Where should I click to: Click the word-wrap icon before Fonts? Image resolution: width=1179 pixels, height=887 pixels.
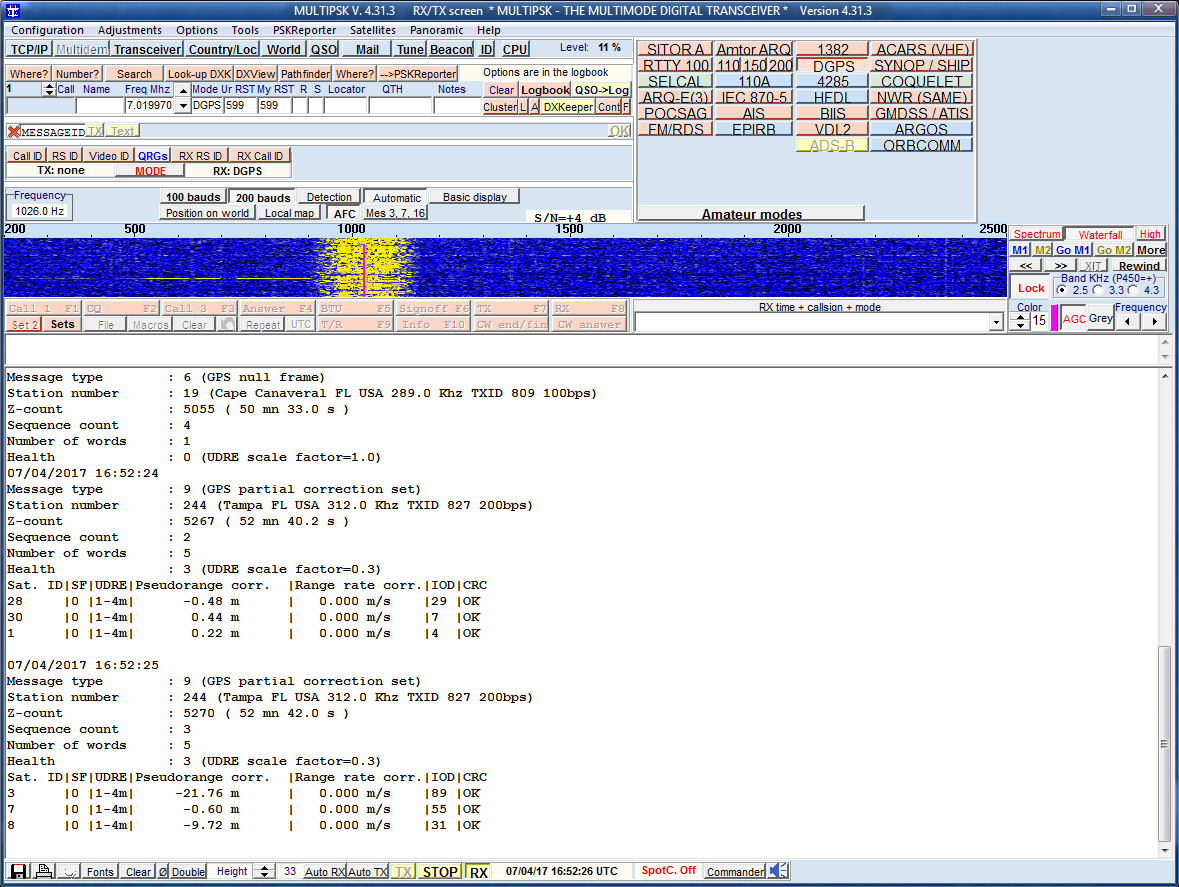70,871
